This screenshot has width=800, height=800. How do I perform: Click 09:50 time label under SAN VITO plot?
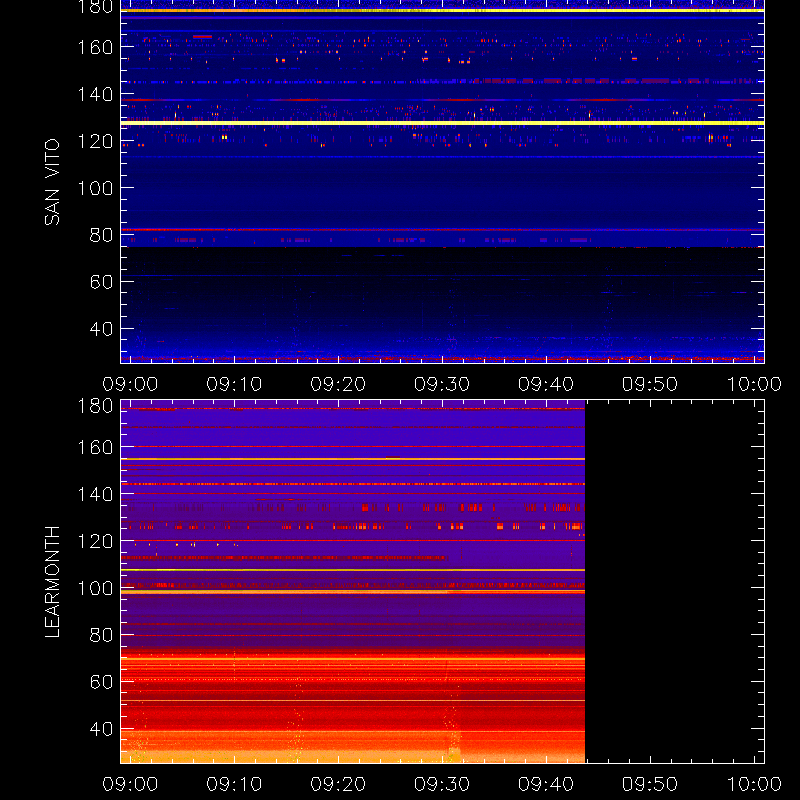tap(649, 384)
